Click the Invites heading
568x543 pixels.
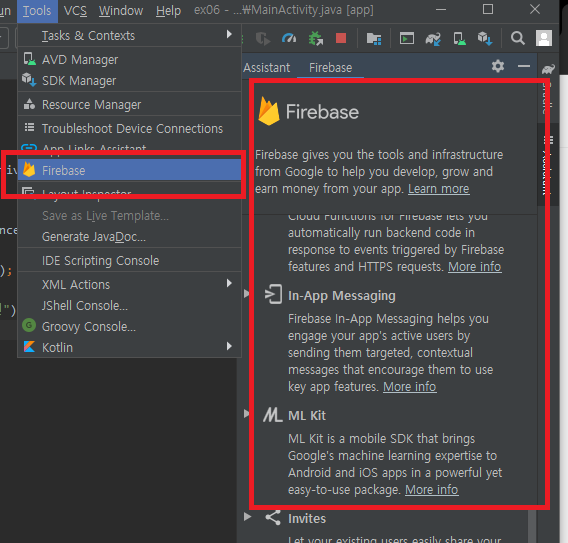(307, 518)
